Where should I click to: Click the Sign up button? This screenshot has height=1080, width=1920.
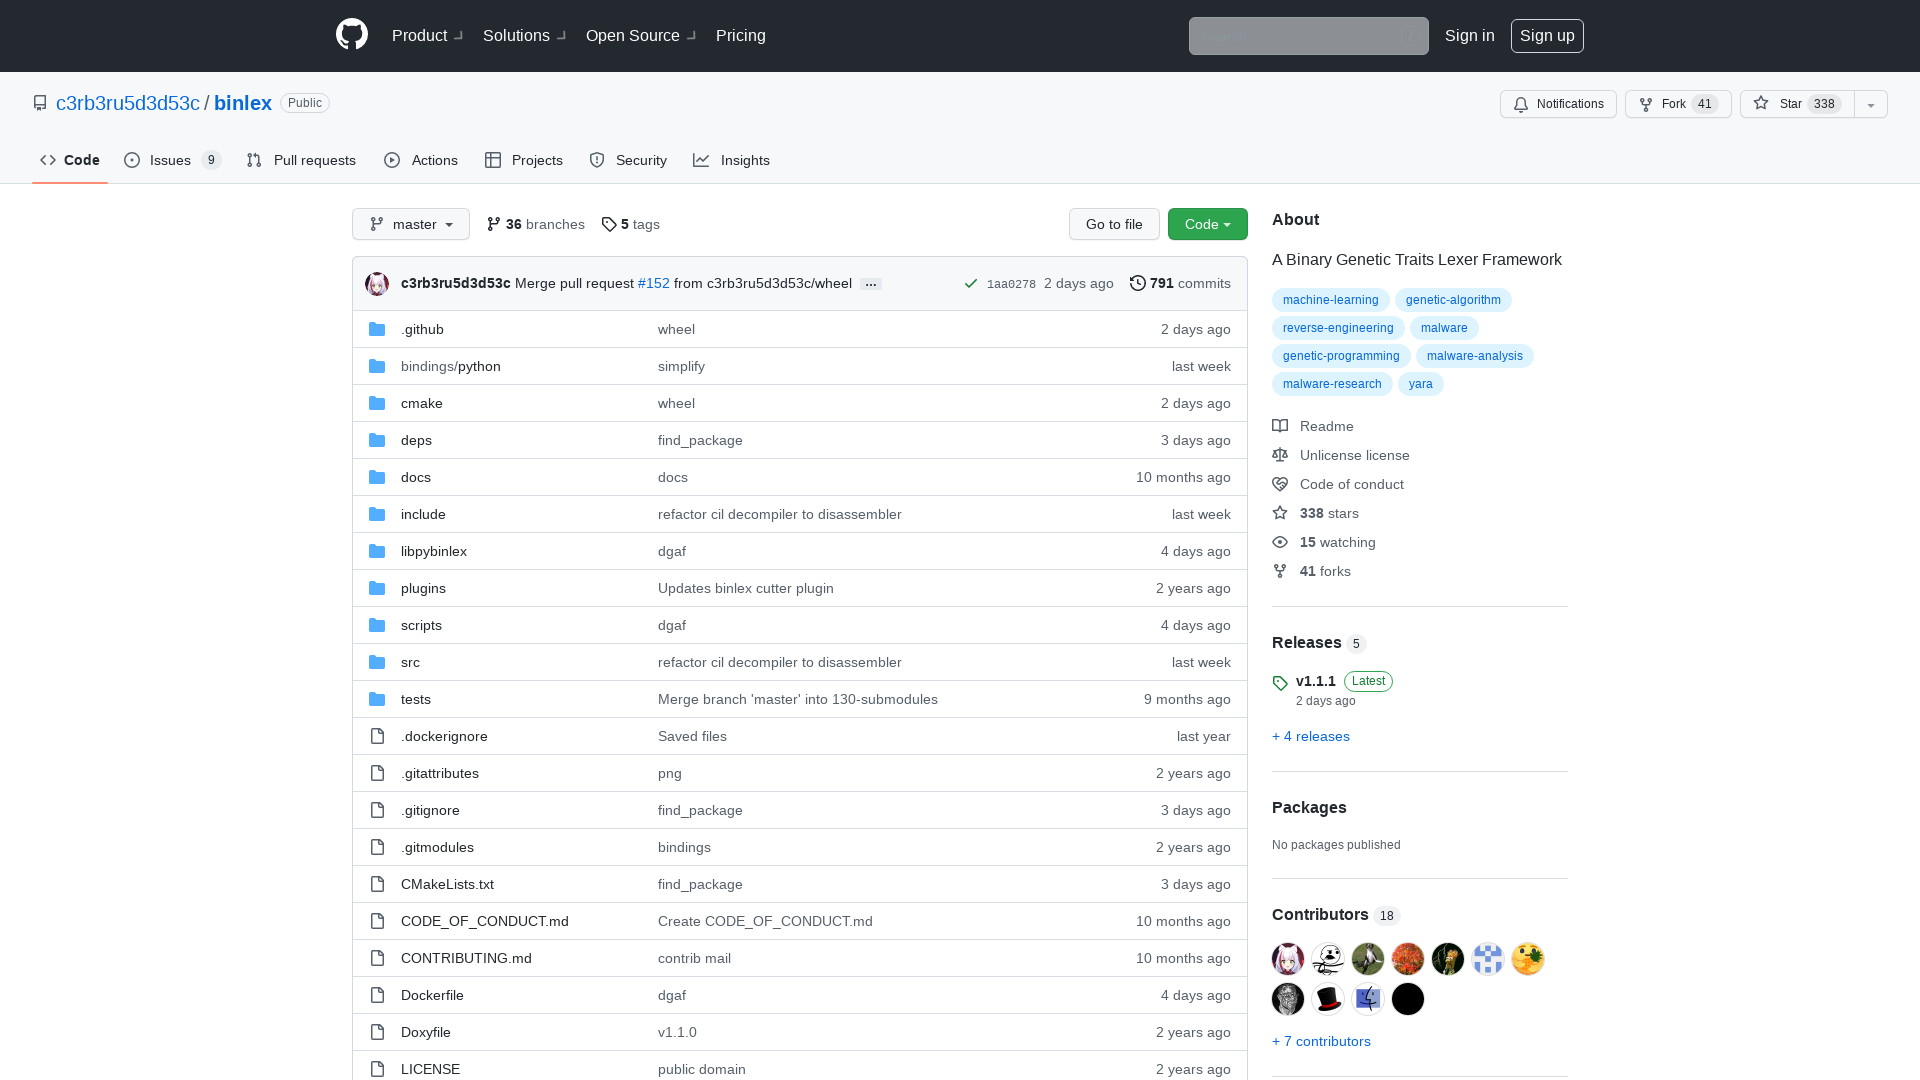(x=1547, y=35)
